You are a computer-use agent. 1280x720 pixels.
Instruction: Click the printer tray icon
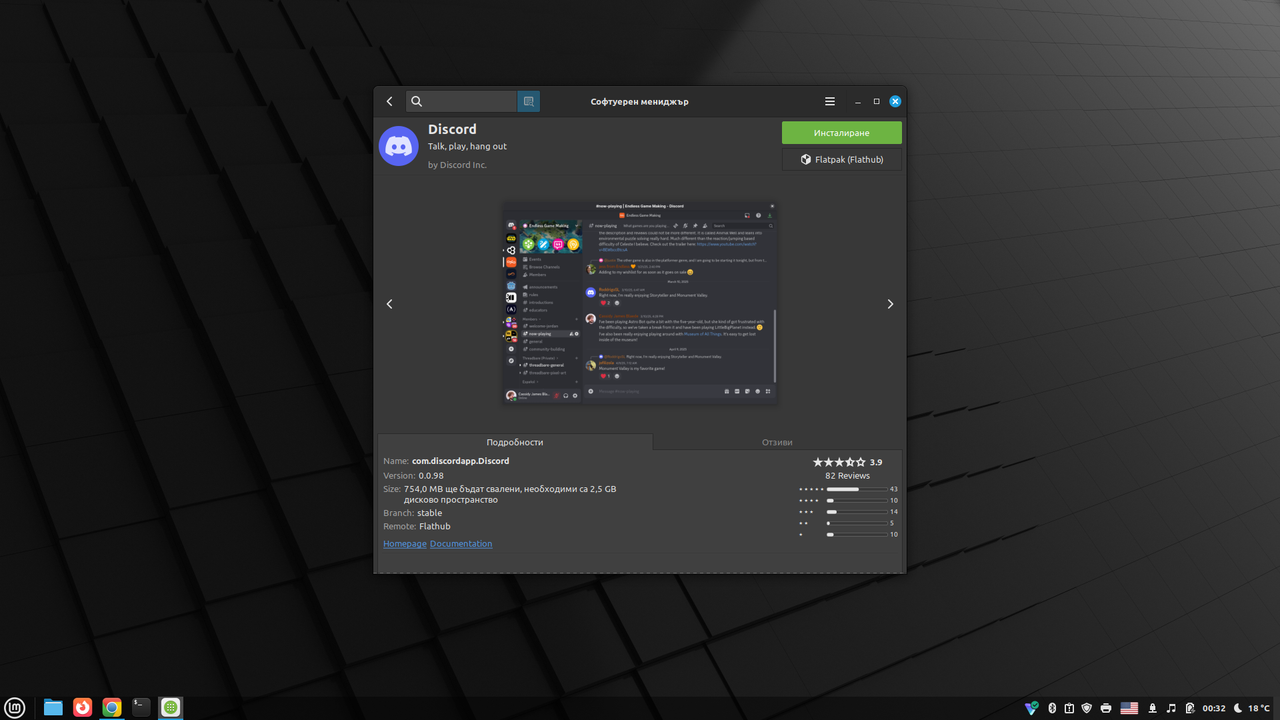tap(1106, 708)
